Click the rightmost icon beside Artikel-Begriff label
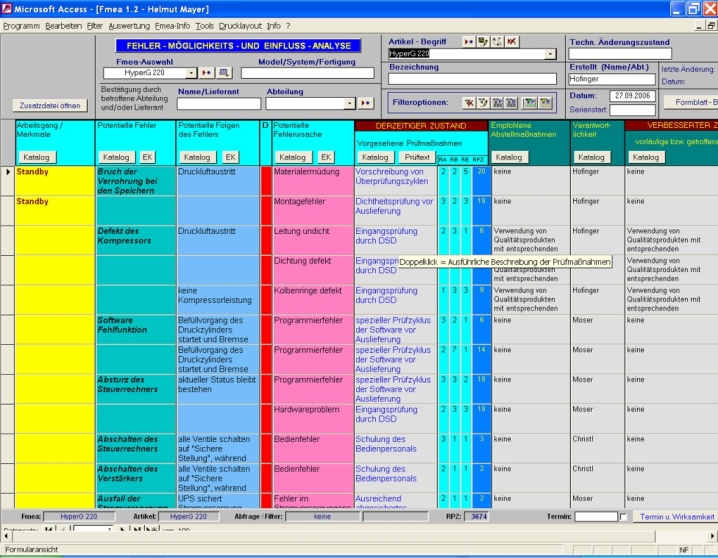The width and height of the screenshot is (718, 558). (x=511, y=41)
